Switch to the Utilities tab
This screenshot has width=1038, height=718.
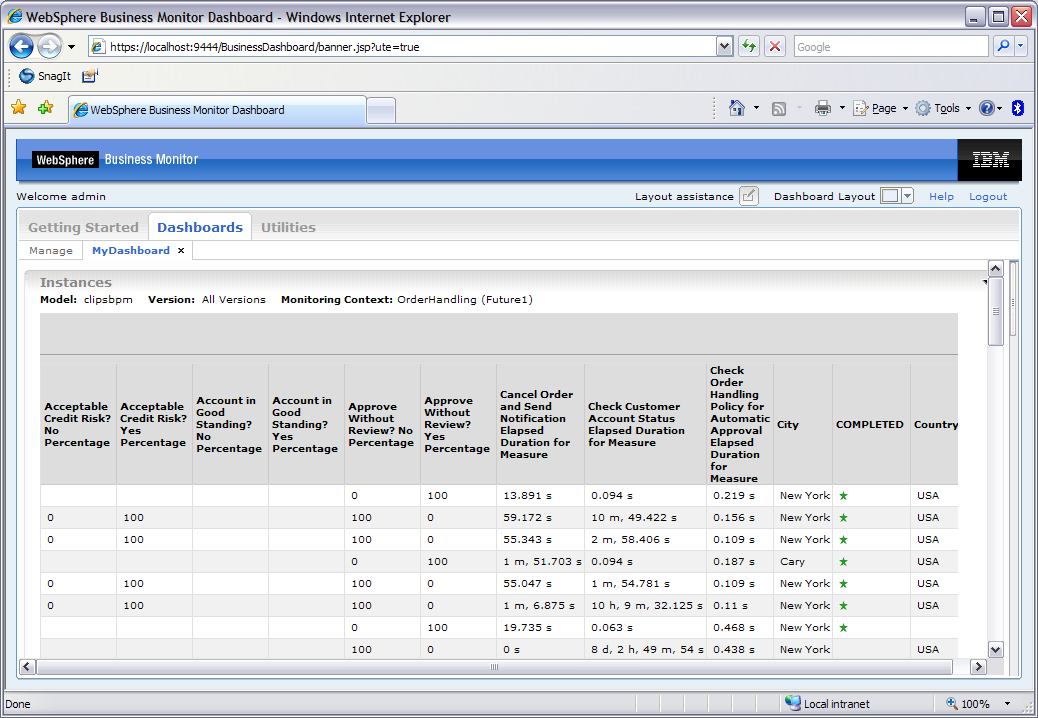coord(288,227)
